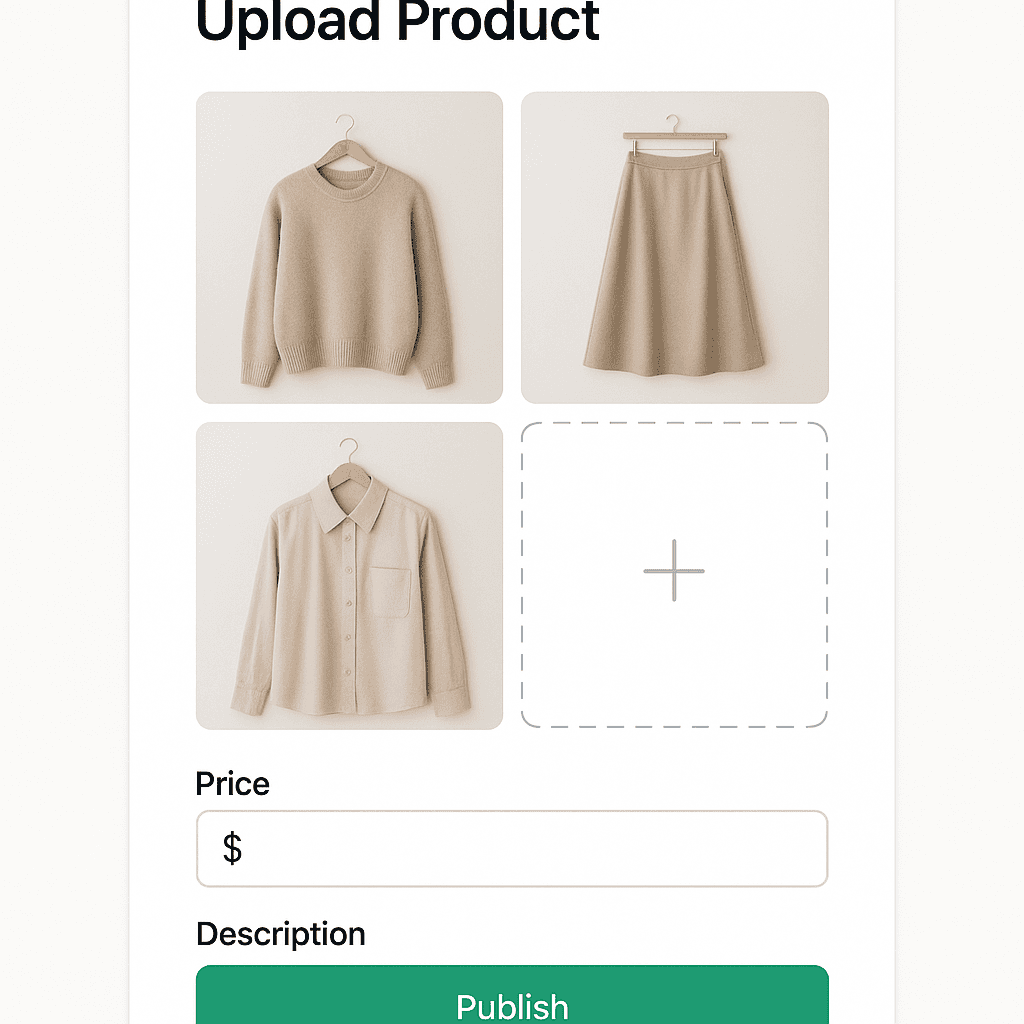
Task: Click the shirt thumbnail in the second row
Action: pos(349,576)
